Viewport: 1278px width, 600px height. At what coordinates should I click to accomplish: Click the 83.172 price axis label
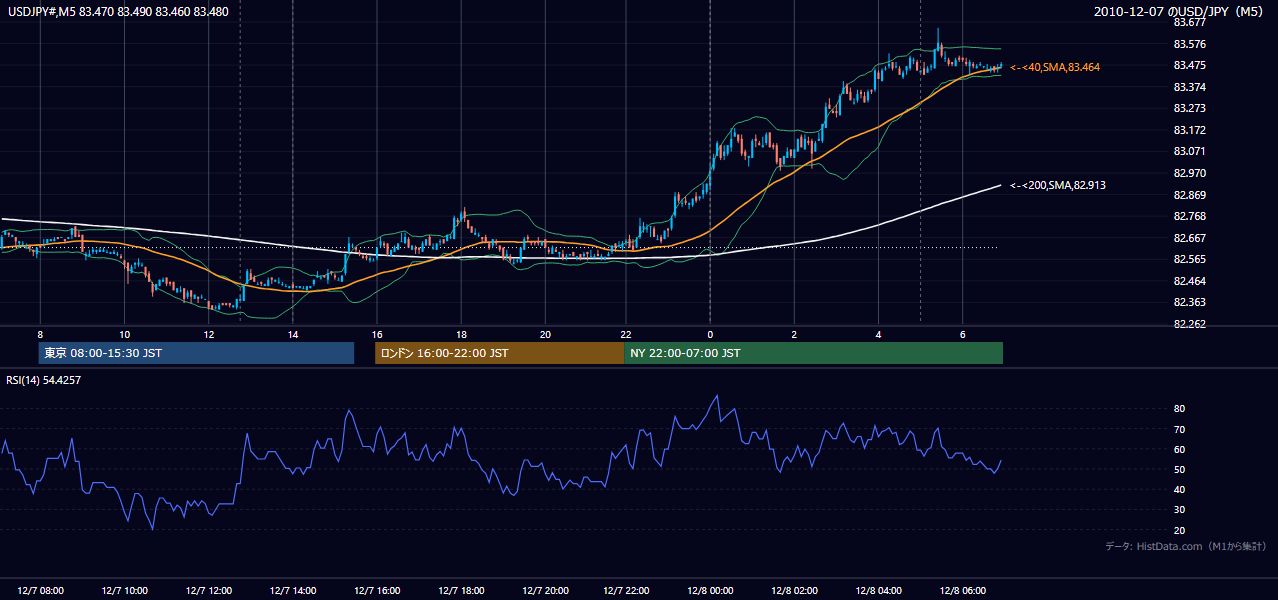1189,130
